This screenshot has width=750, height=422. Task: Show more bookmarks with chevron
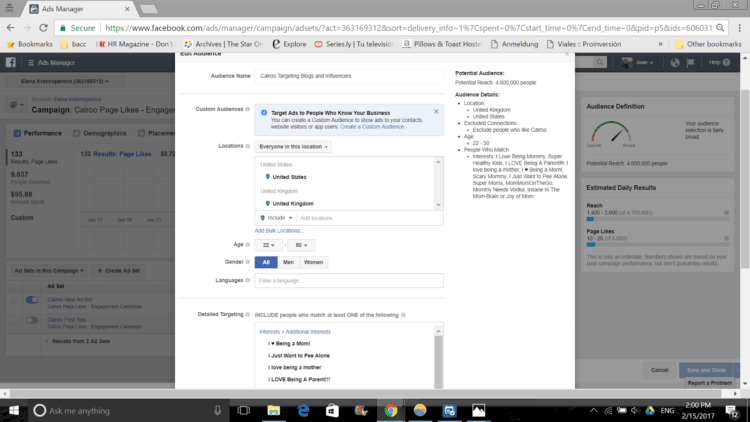pos(661,44)
